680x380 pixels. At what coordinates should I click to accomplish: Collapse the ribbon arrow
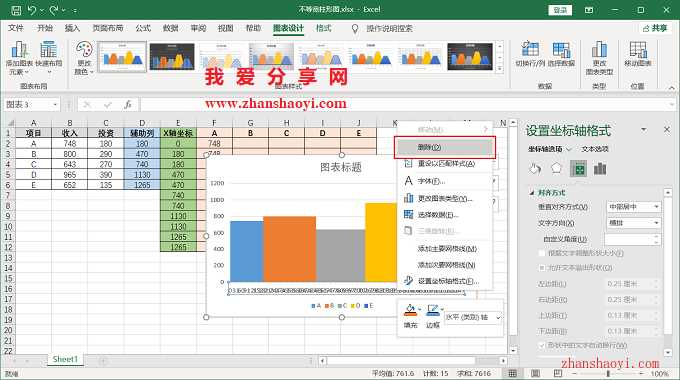[x=671, y=88]
